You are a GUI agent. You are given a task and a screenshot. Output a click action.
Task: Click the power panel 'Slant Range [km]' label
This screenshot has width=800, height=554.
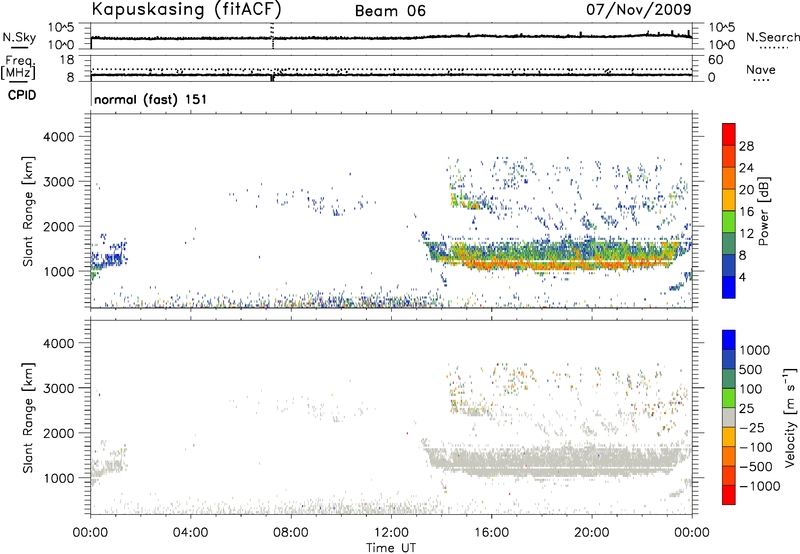pyautogui.click(x=28, y=211)
